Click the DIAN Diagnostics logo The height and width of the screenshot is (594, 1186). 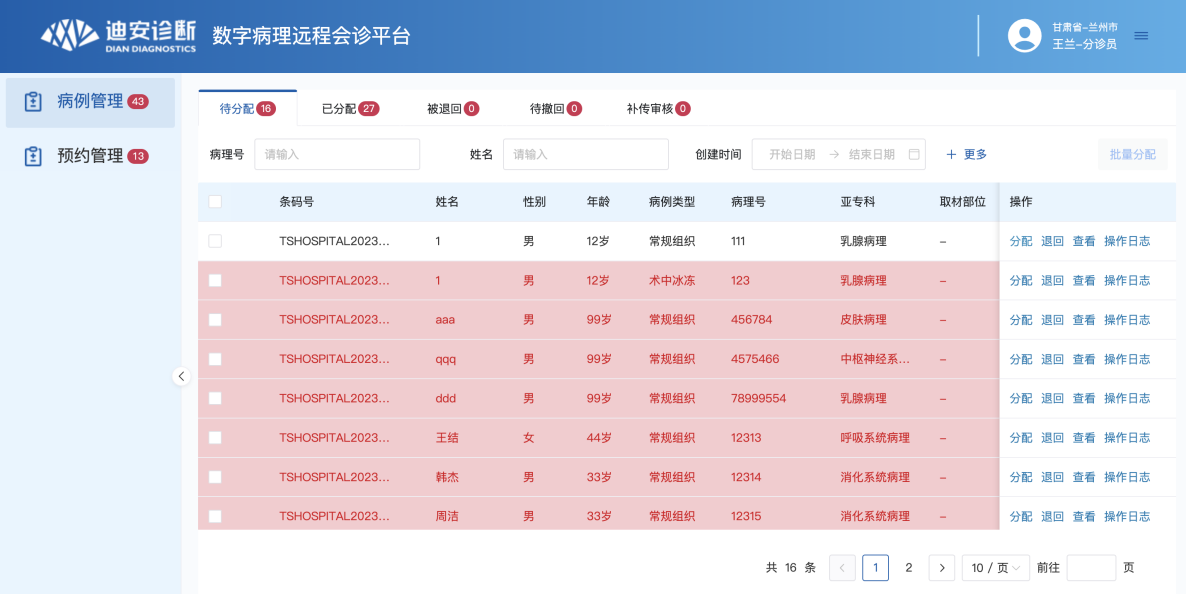(x=118, y=35)
